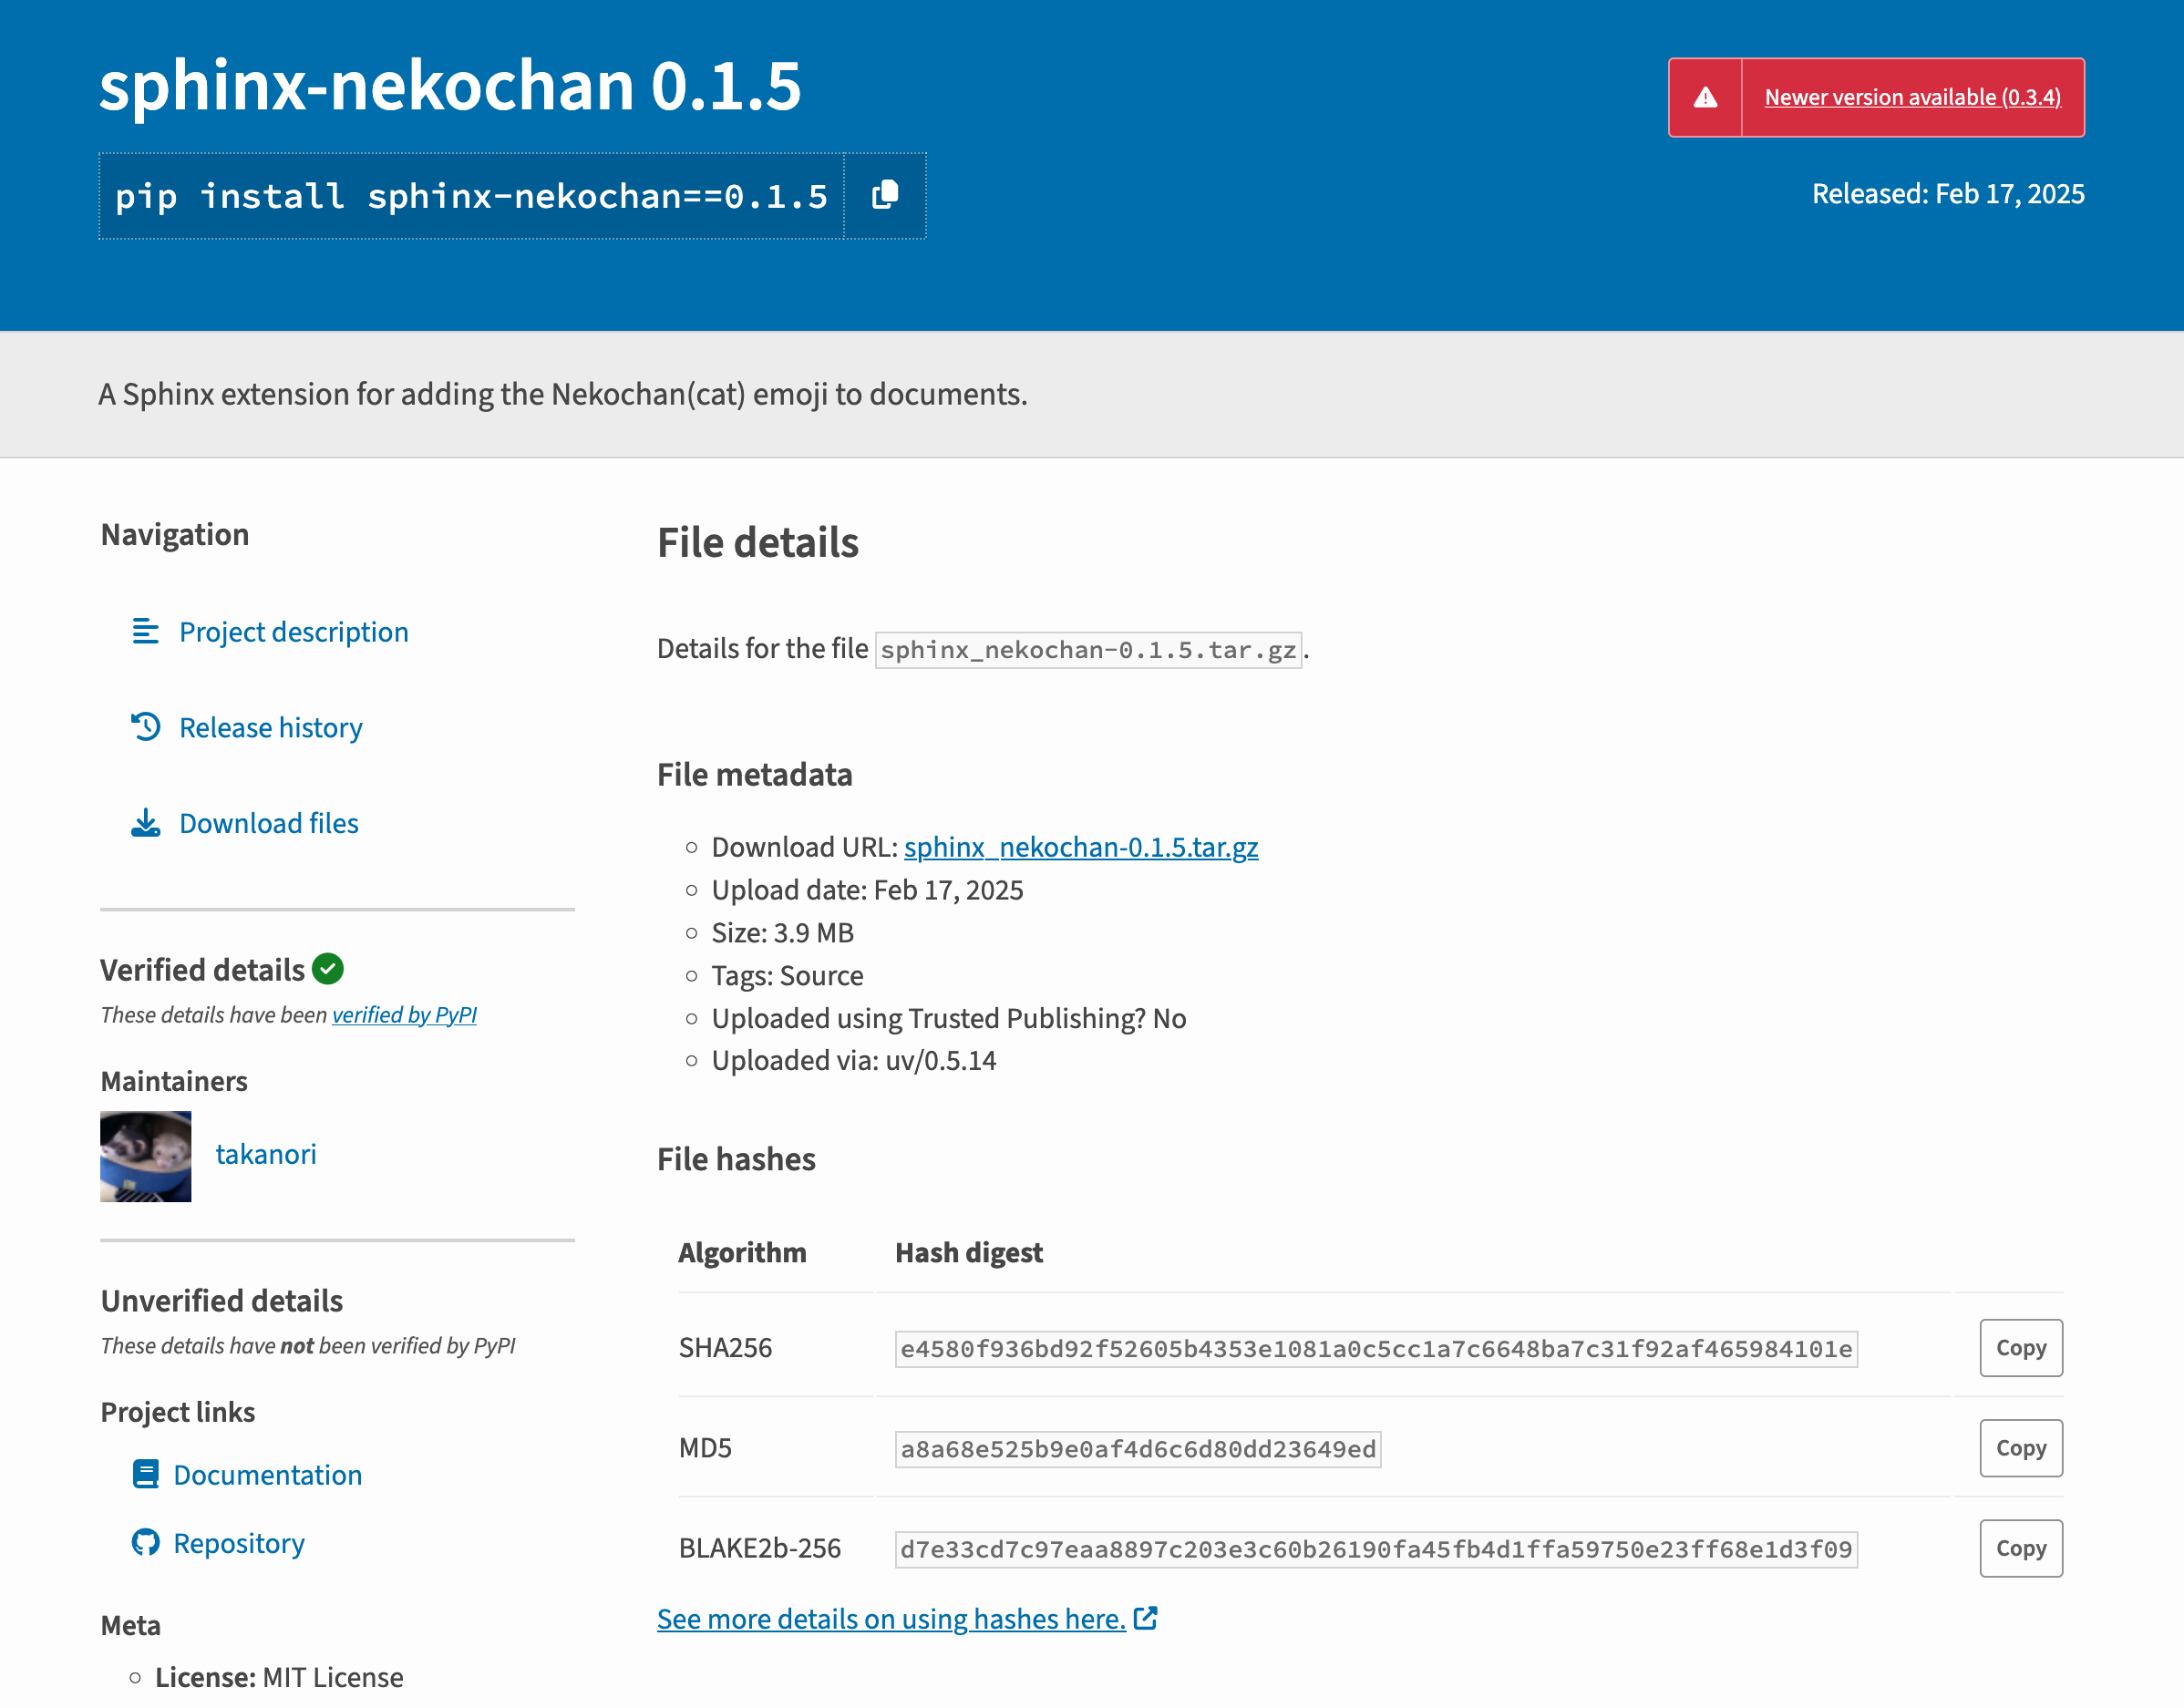This screenshot has height=1708, width=2184.
Task: Click the Download files arrow icon
Action: (146, 823)
